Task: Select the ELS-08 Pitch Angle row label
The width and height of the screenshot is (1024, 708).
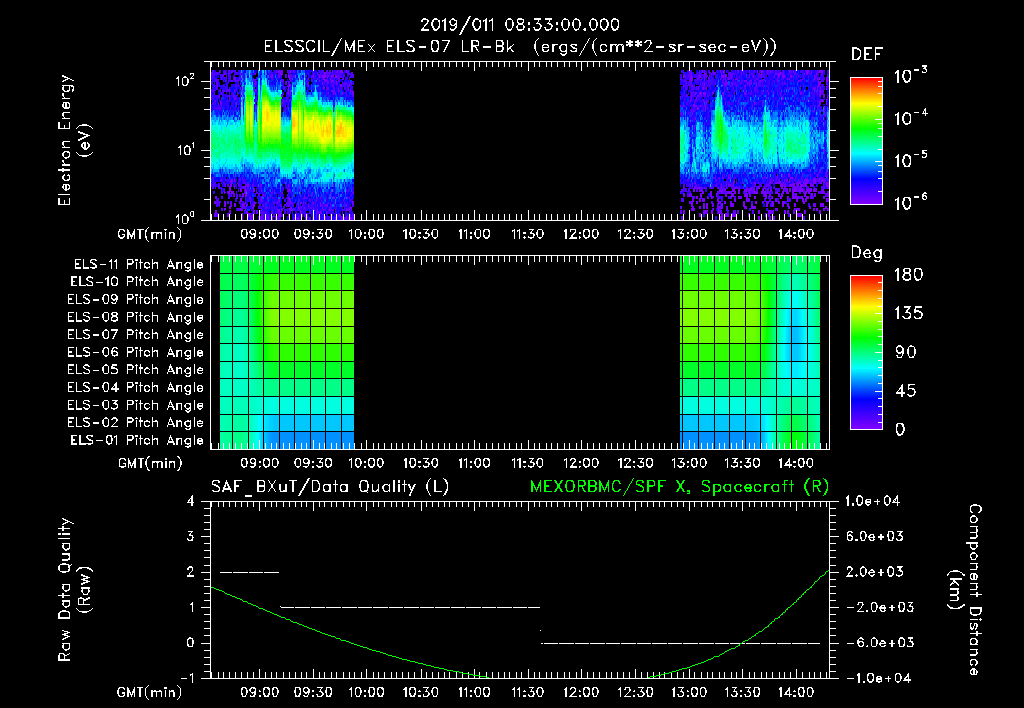Action: click(136, 317)
